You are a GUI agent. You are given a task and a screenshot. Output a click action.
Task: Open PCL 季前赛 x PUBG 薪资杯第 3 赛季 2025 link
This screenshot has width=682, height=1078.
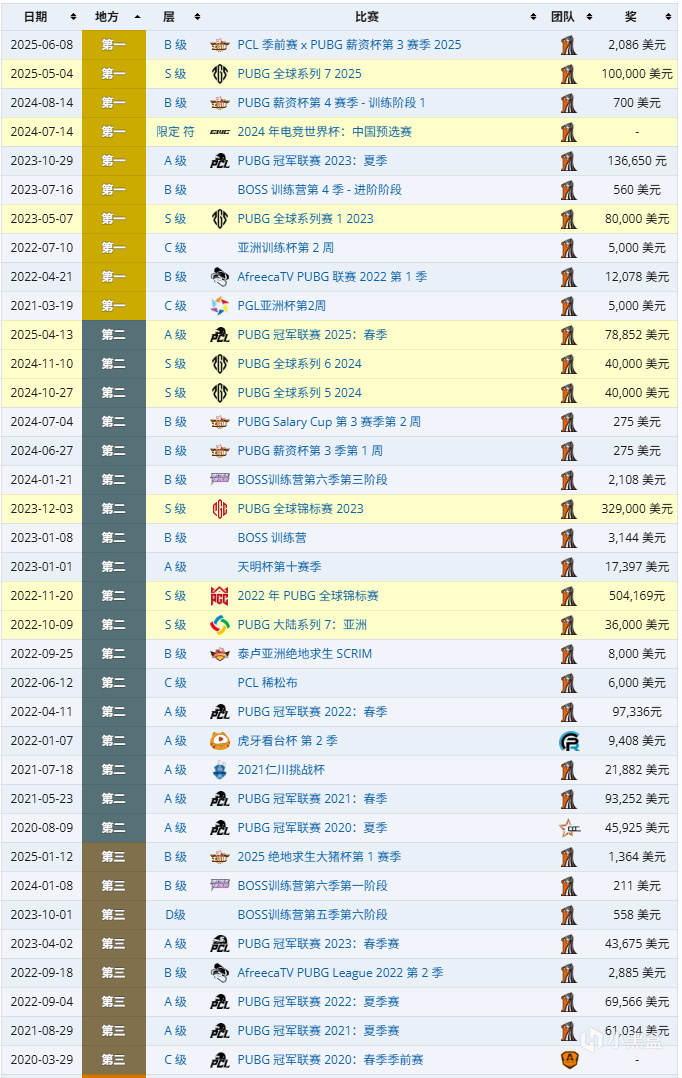pyautogui.click(x=349, y=45)
